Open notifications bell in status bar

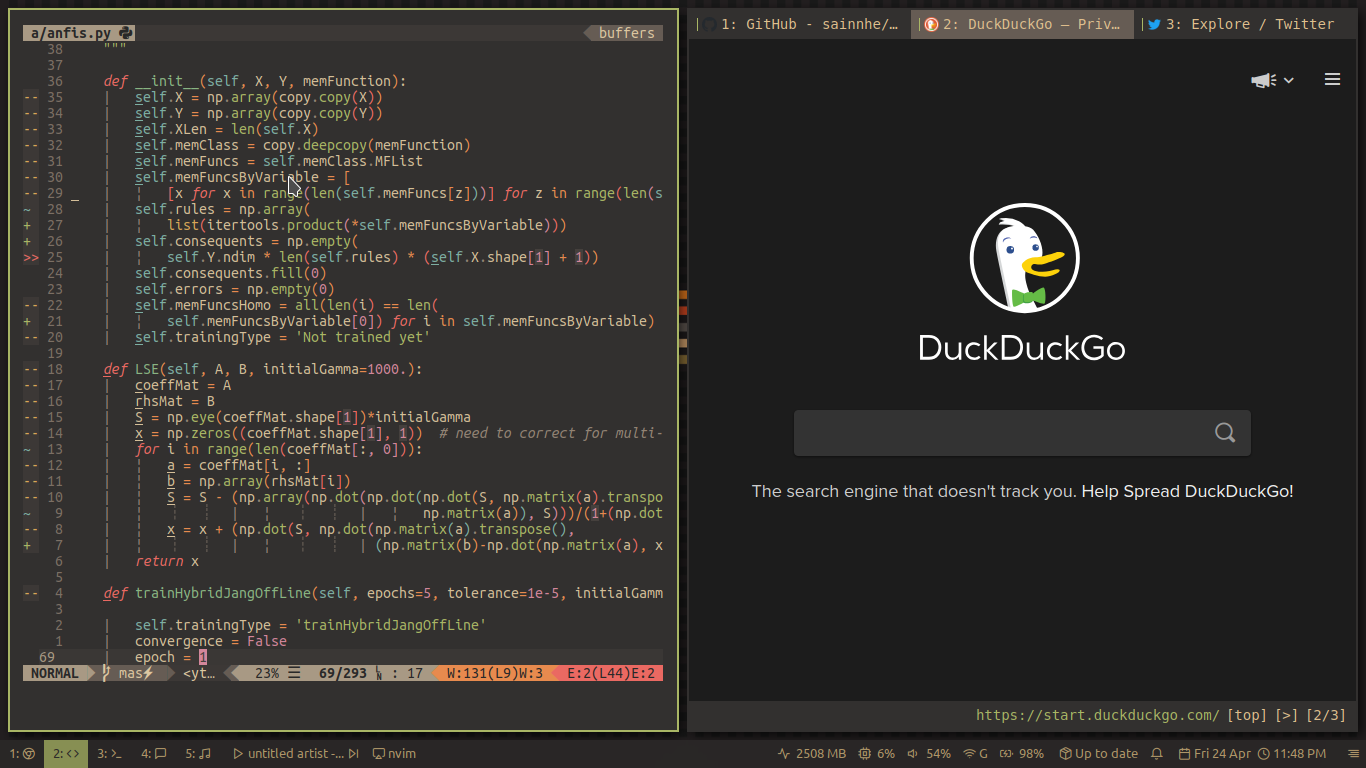pos(1157,753)
